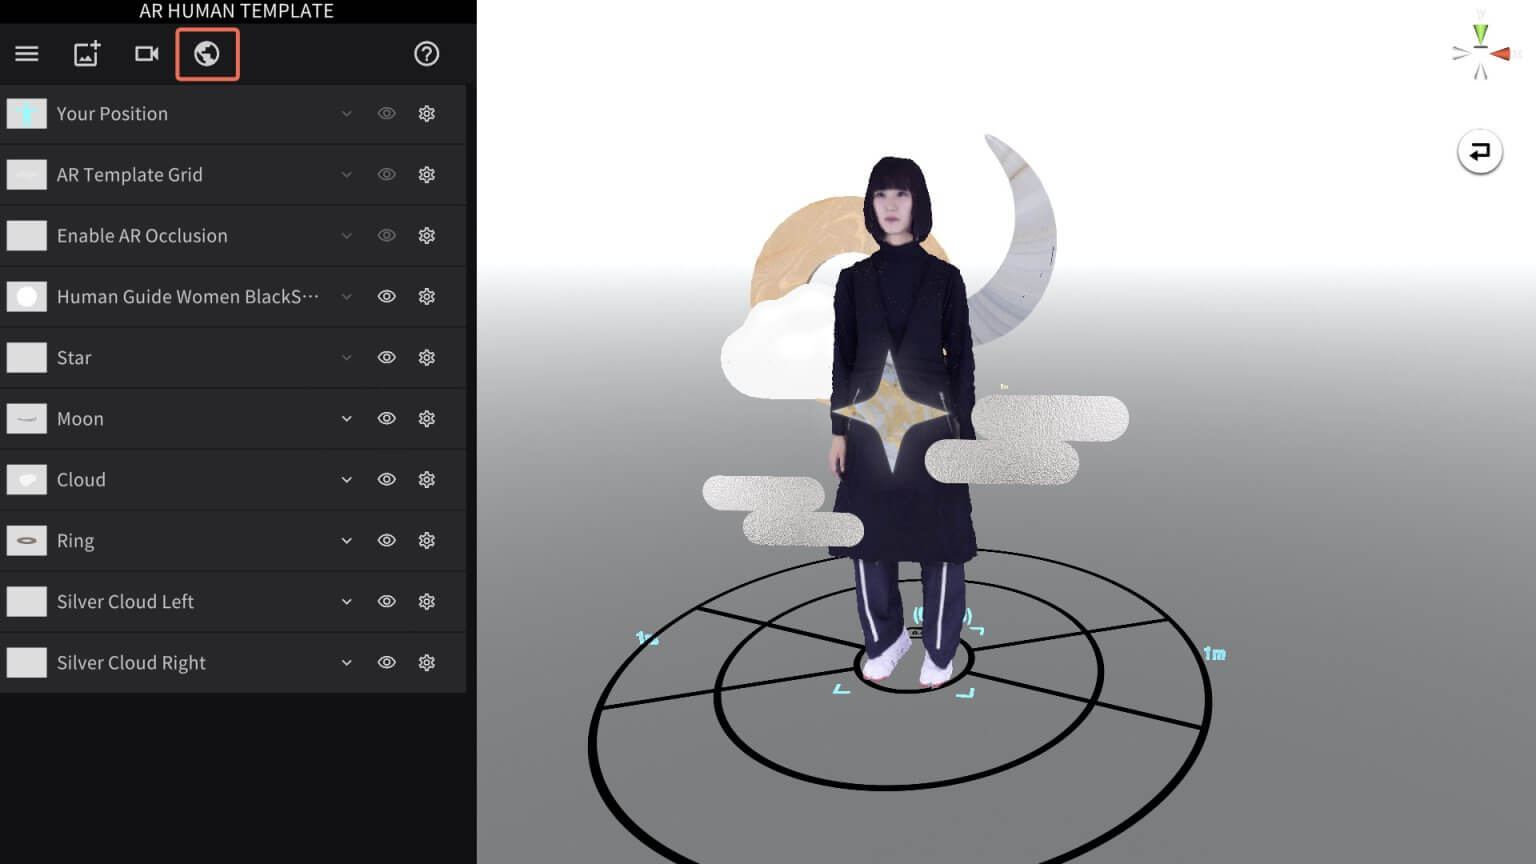Click the AR HUMAN TEMPLATE title bar

(236, 11)
